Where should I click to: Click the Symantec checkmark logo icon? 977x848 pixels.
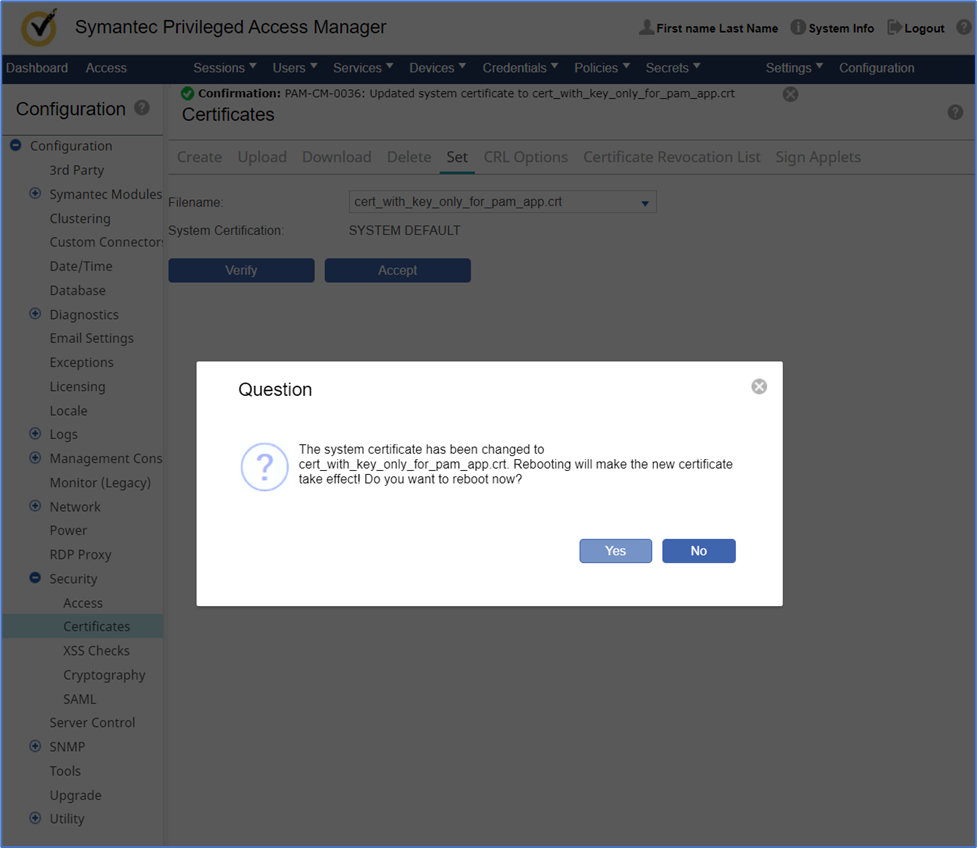click(x=38, y=28)
